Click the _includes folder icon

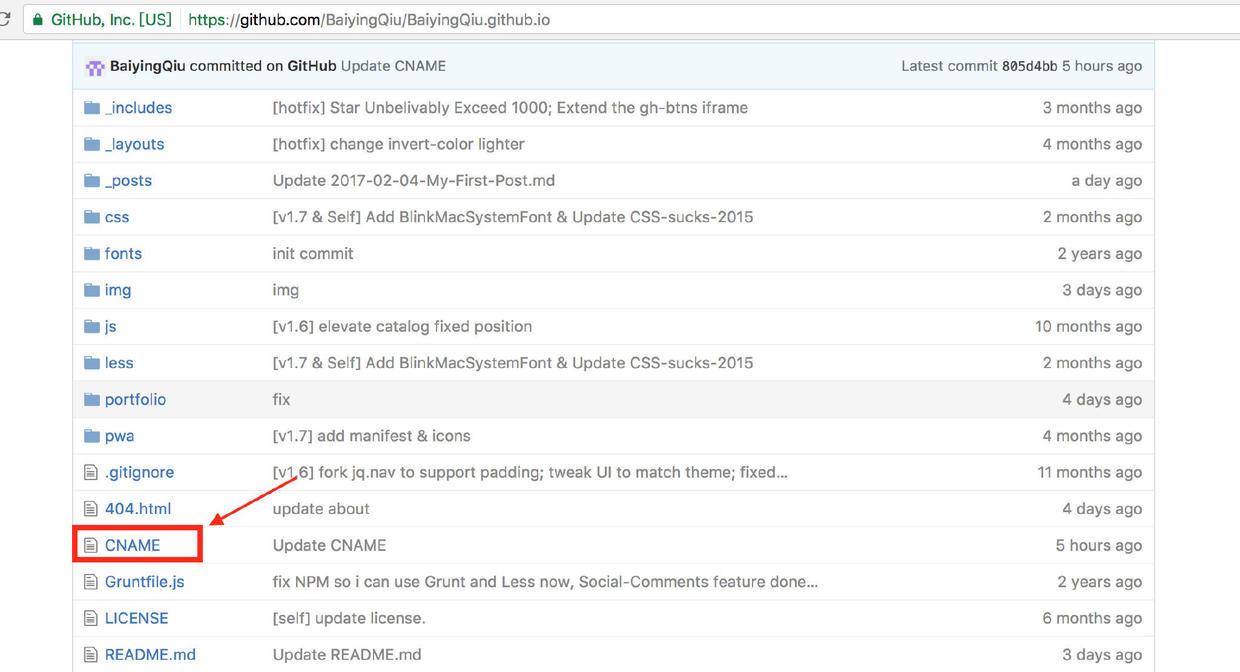(90, 107)
